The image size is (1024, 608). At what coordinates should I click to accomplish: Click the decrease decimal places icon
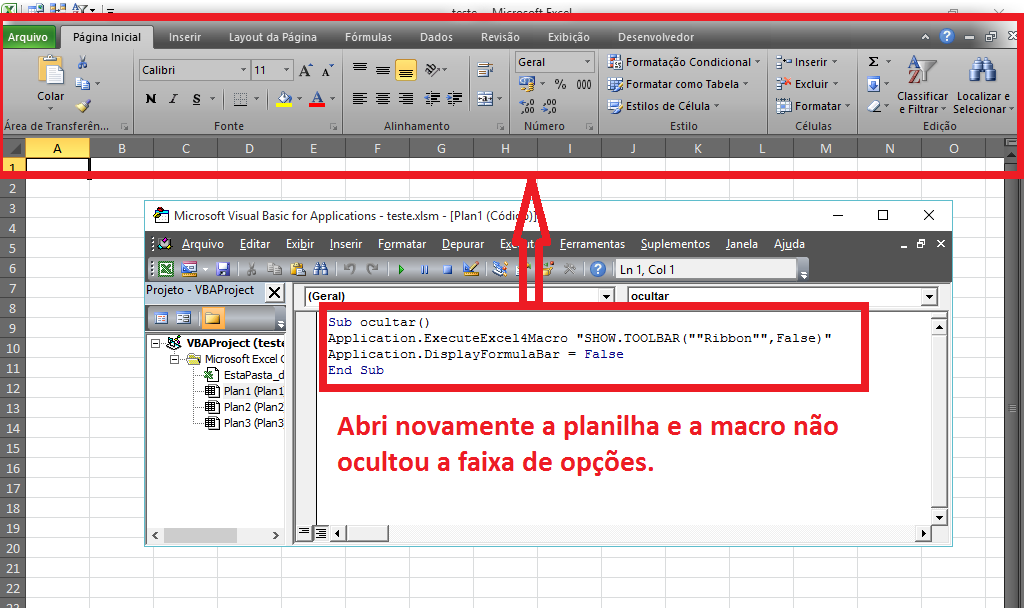(x=550, y=105)
